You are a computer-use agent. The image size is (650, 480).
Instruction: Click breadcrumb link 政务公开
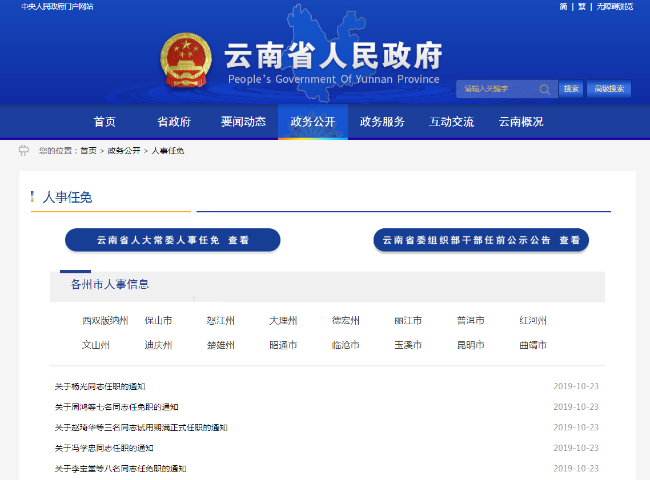tap(124, 150)
